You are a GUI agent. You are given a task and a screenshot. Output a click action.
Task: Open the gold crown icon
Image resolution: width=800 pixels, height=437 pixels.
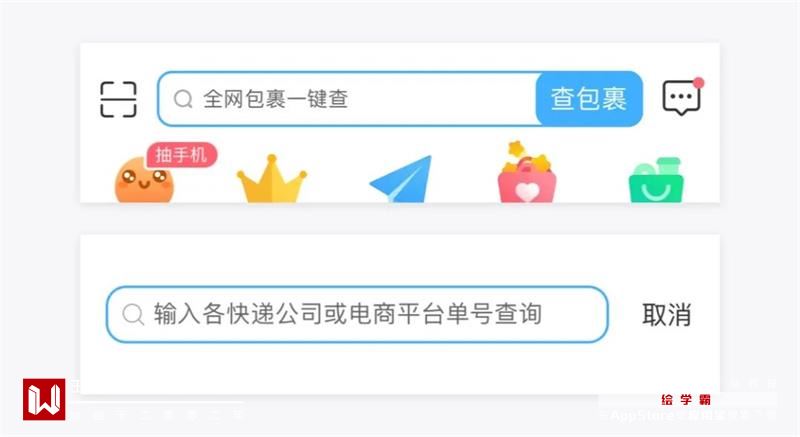coord(272,178)
